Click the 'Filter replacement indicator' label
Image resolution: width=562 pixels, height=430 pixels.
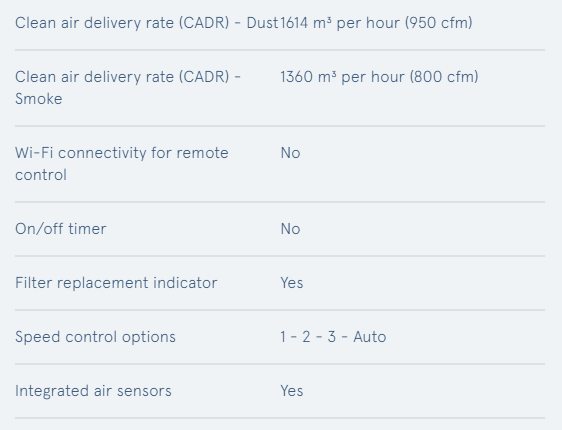click(116, 283)
